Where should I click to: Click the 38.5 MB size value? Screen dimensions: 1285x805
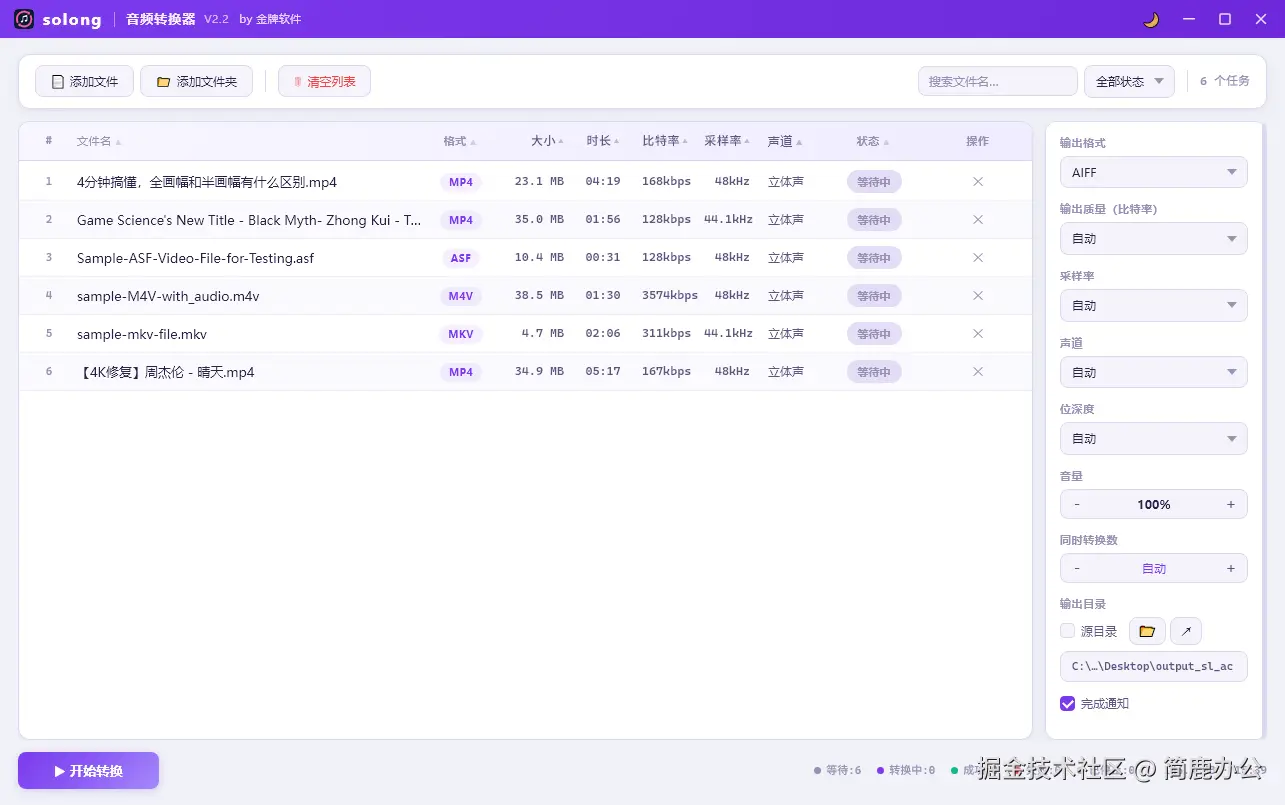pyautogui.click(x=539, y=295)
